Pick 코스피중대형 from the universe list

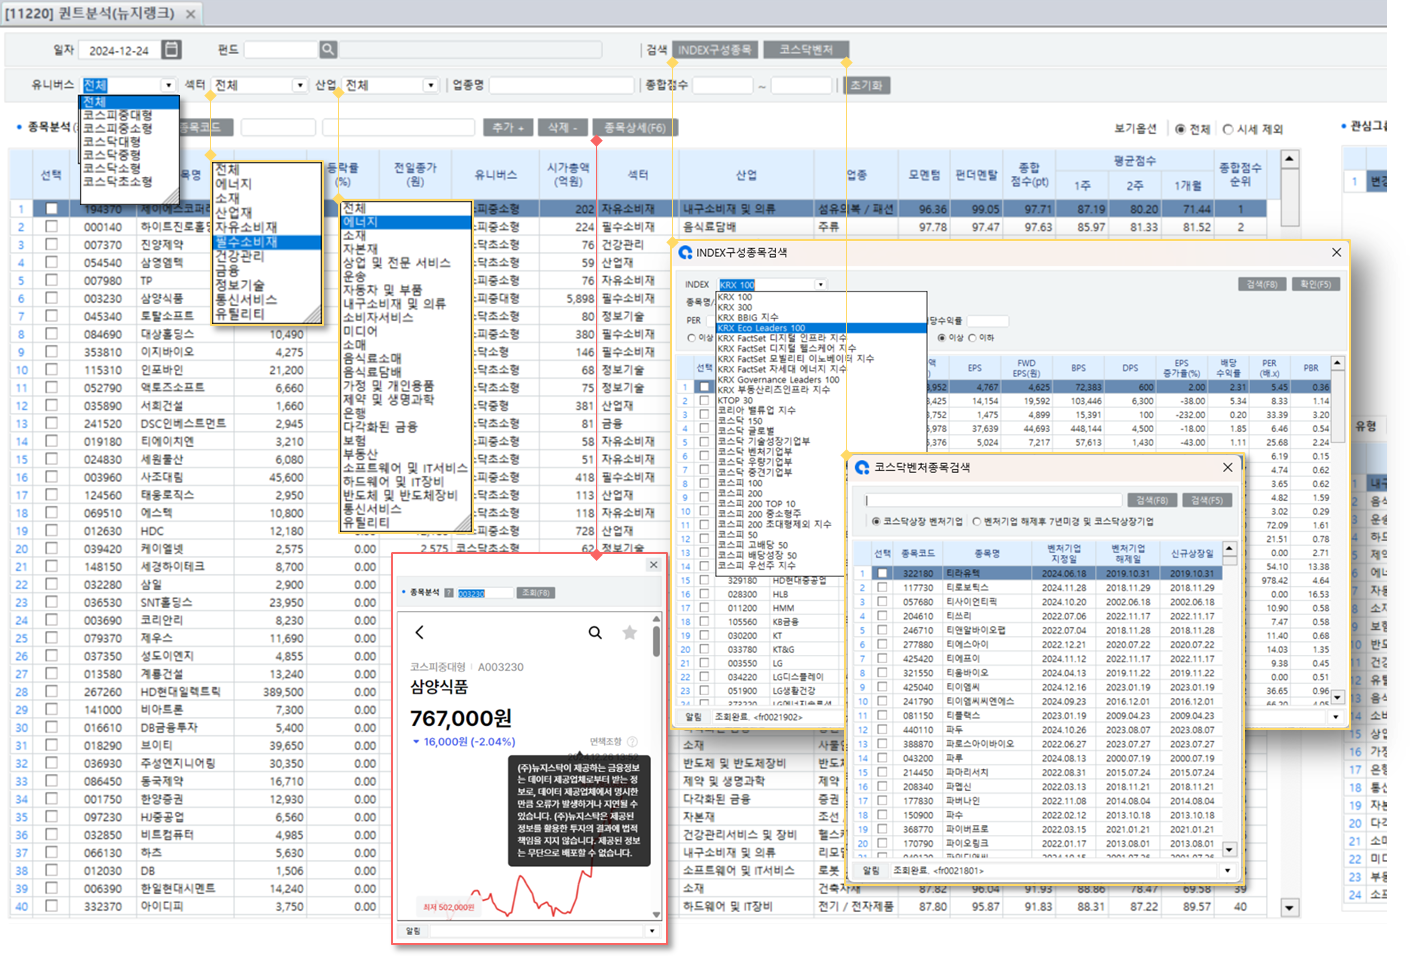(x=117, y=115)
